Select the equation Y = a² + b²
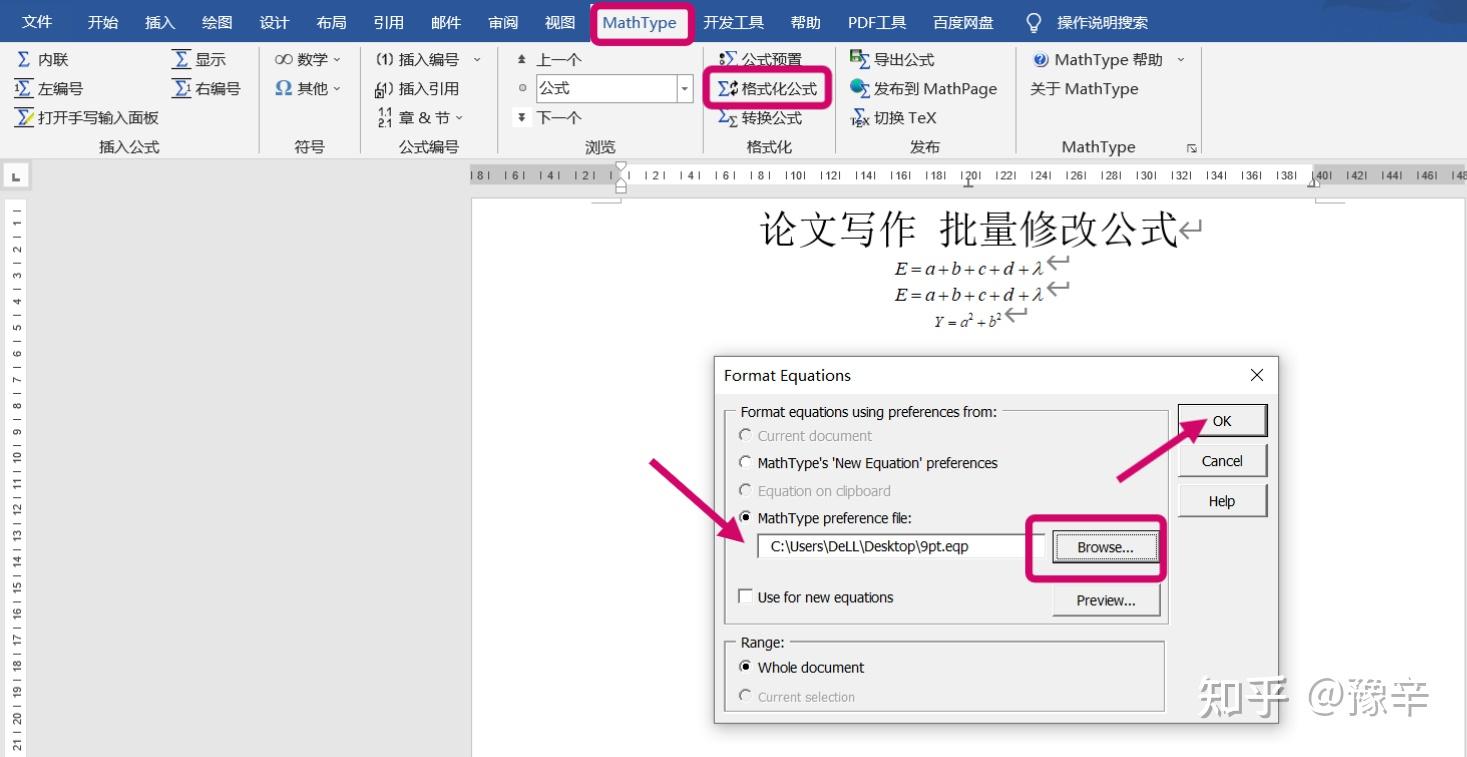The height and width of the screenshot is (757, 1467). [x=968, y=320]
